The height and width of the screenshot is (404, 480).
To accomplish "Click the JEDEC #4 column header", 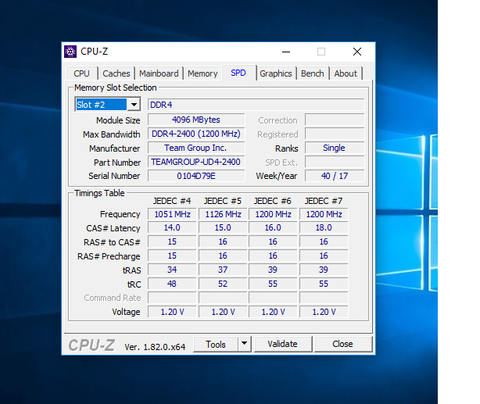I will [x=172, y=201].
